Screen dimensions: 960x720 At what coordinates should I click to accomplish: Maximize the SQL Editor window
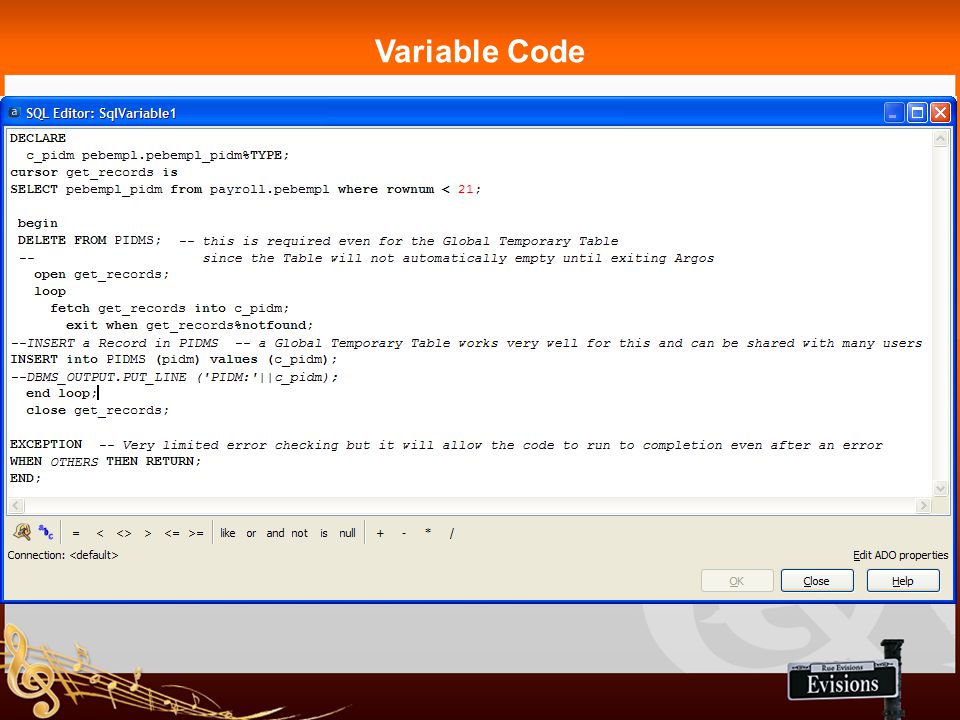(917, 113)
